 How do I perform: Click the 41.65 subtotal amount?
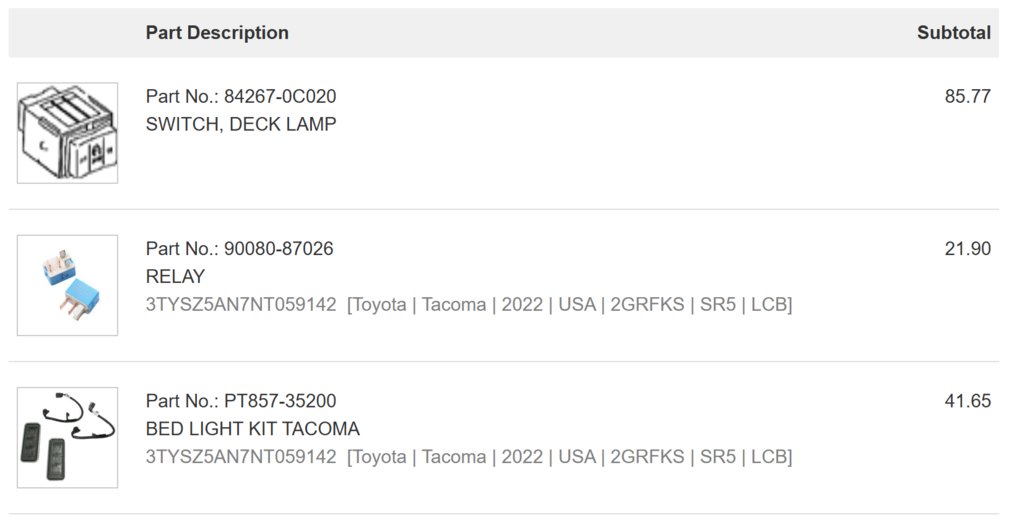(x=968, y=400)
